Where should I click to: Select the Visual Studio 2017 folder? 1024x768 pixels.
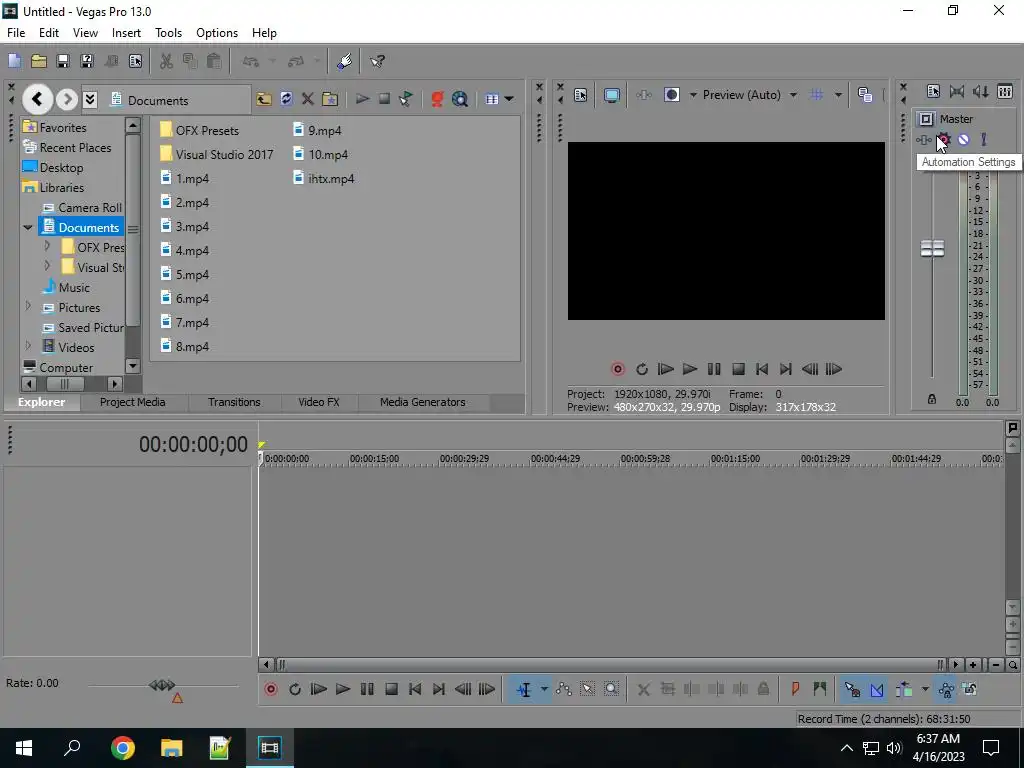coord(216,155)
